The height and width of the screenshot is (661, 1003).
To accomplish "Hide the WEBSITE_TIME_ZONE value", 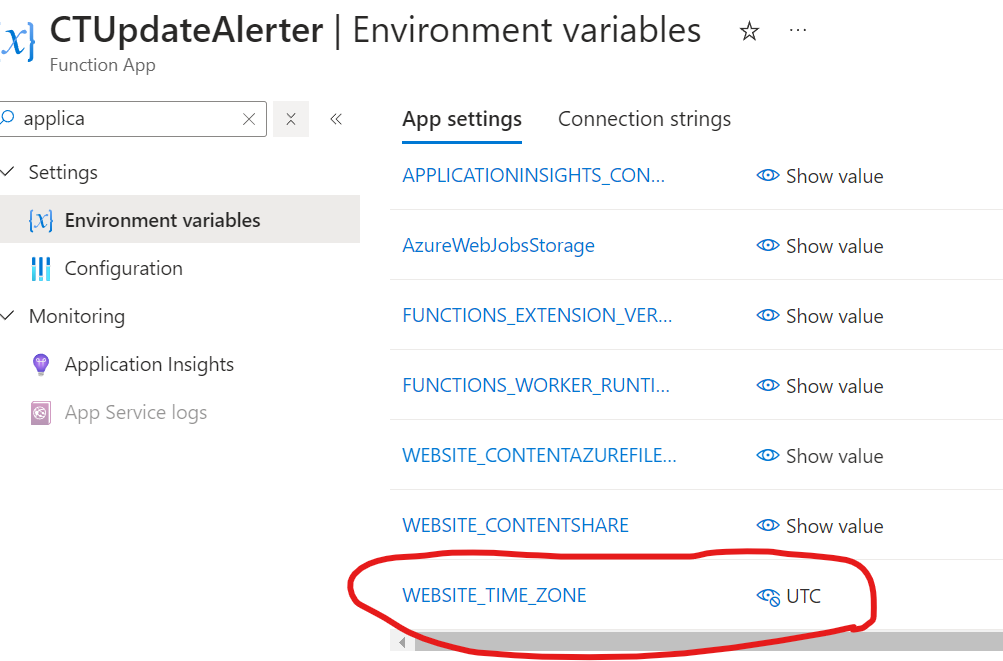I will click(x=768, y=596).
